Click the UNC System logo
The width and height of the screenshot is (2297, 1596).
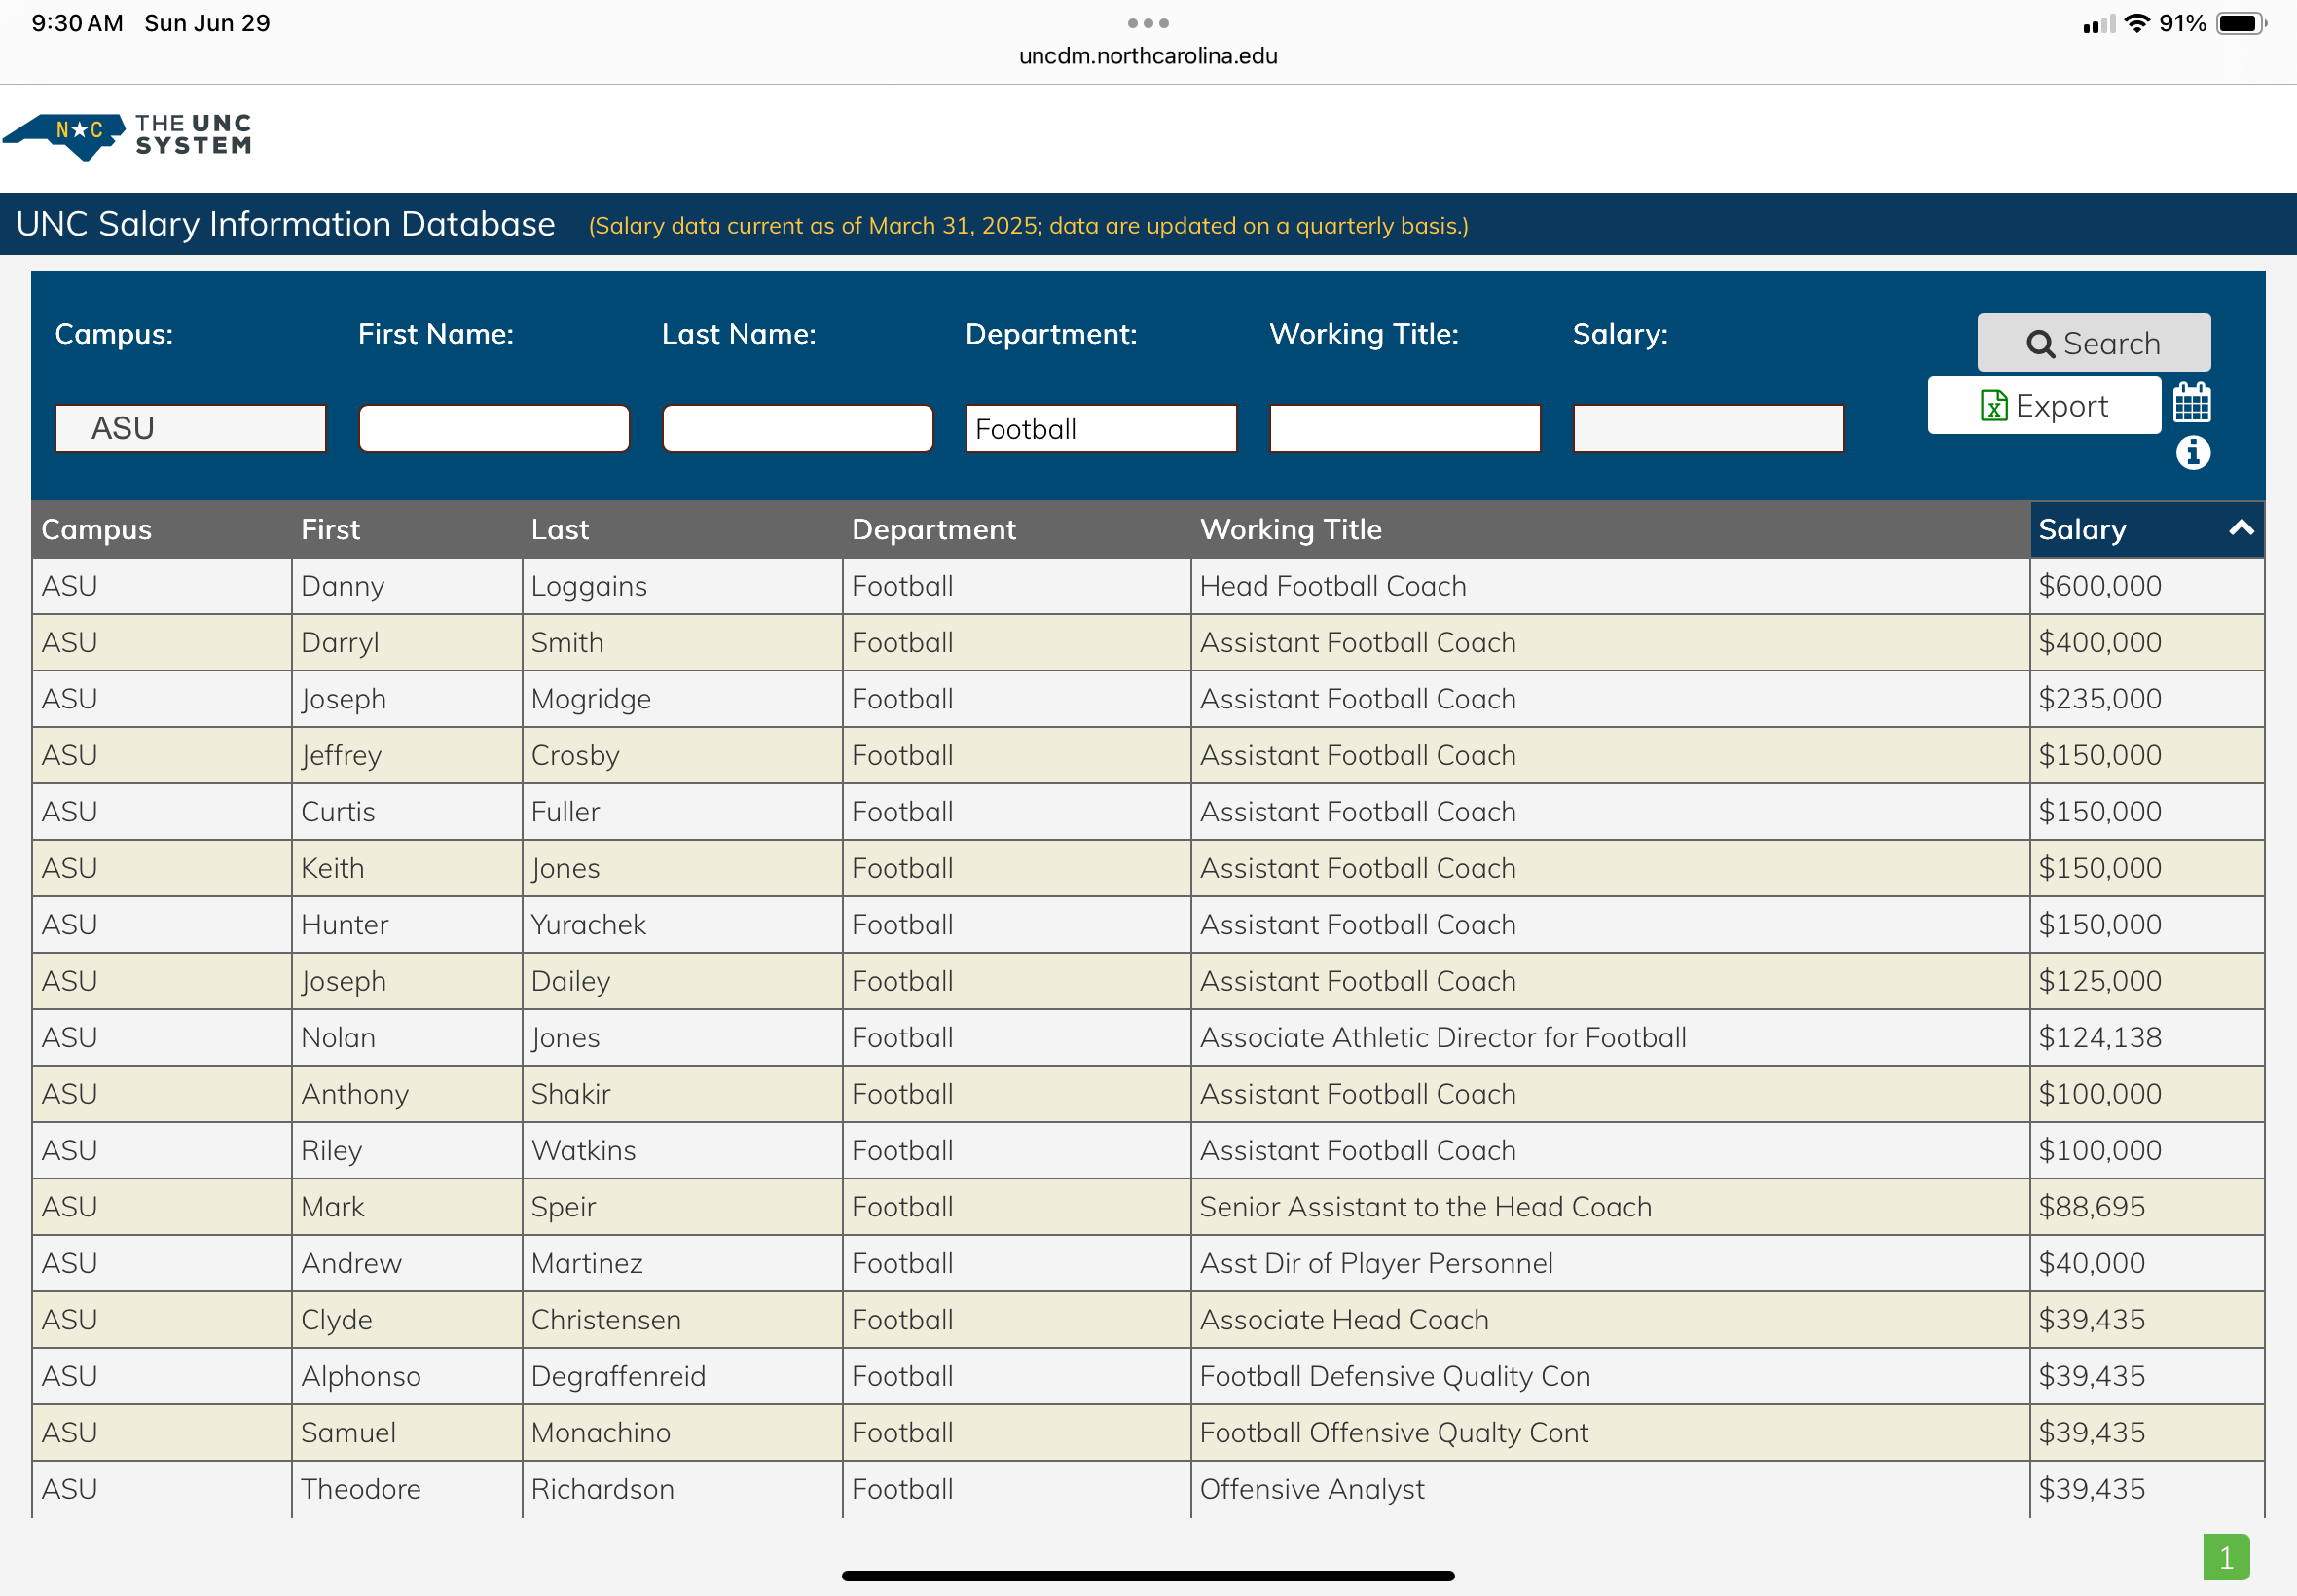coord(128,135)
